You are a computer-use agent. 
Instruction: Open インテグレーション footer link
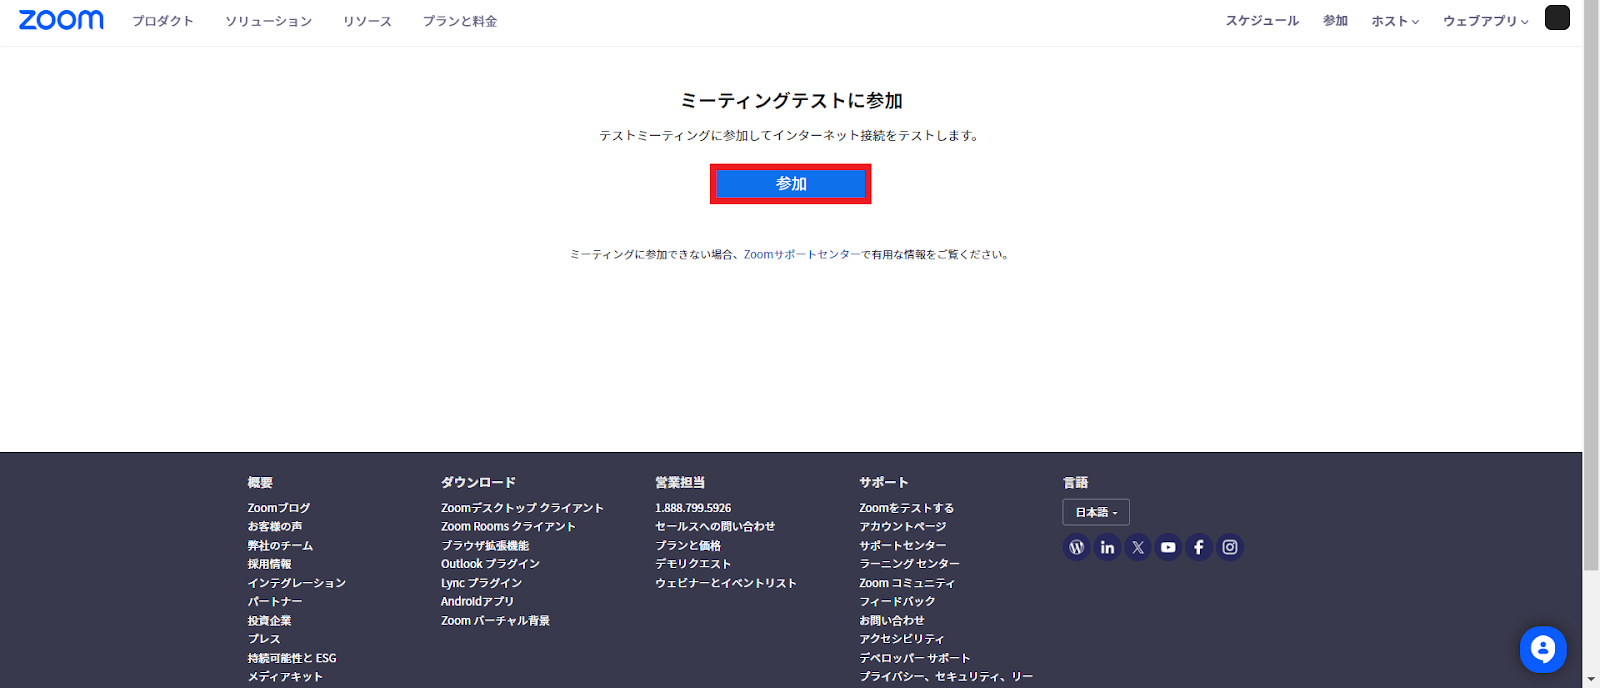(297, 583)
